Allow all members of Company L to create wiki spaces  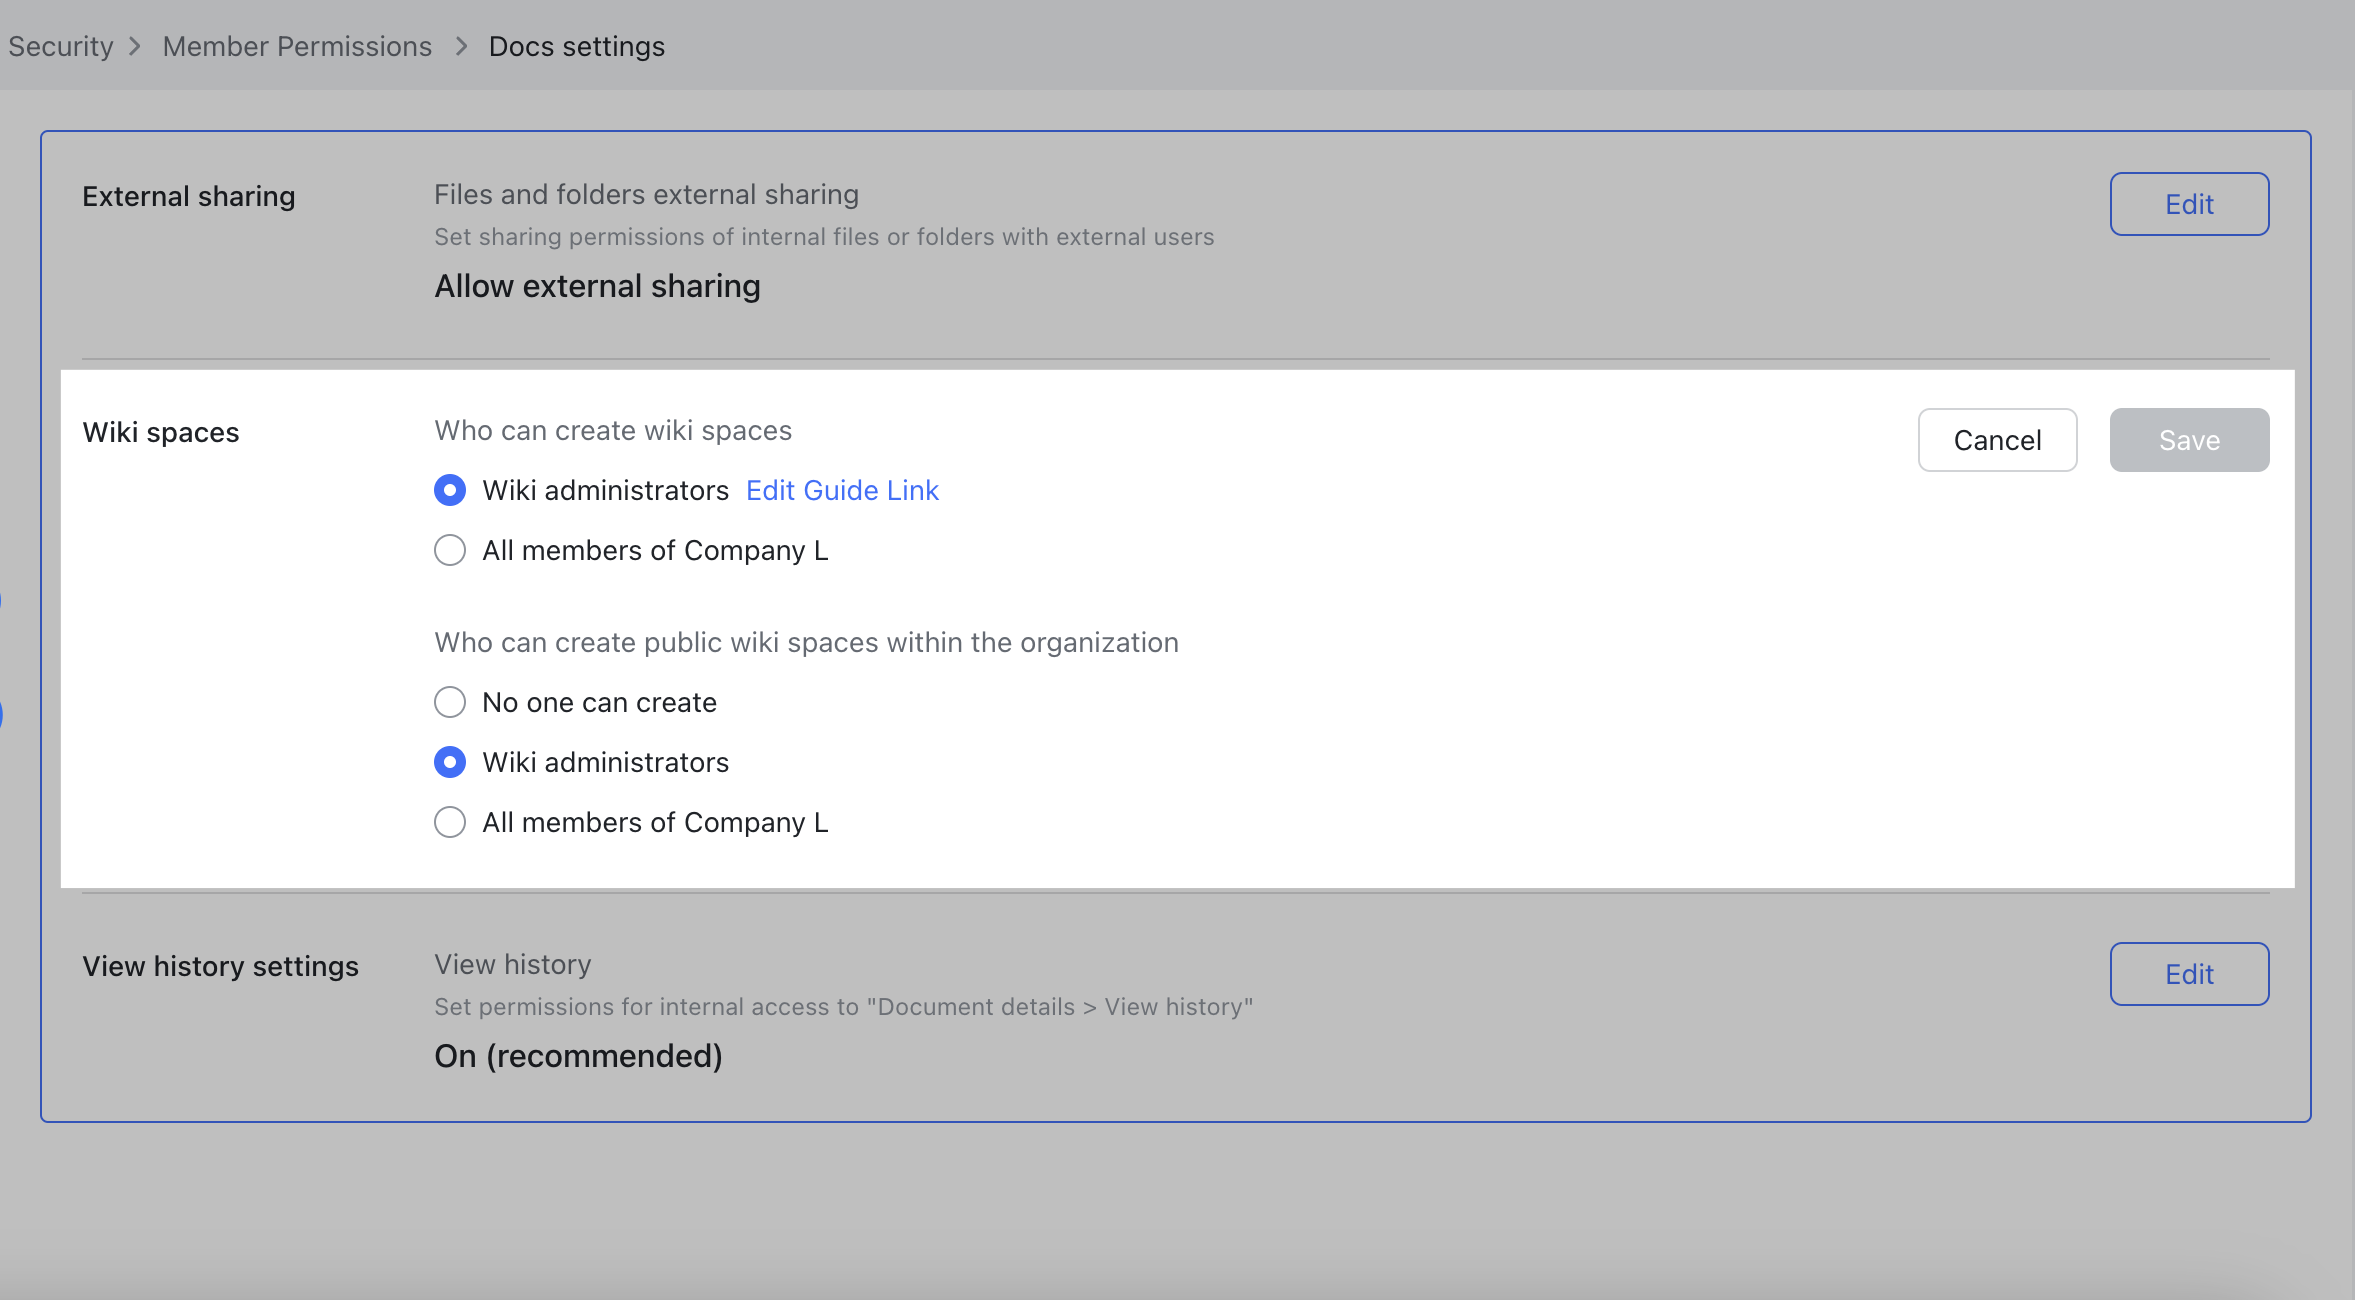click(x=450, y=549)
